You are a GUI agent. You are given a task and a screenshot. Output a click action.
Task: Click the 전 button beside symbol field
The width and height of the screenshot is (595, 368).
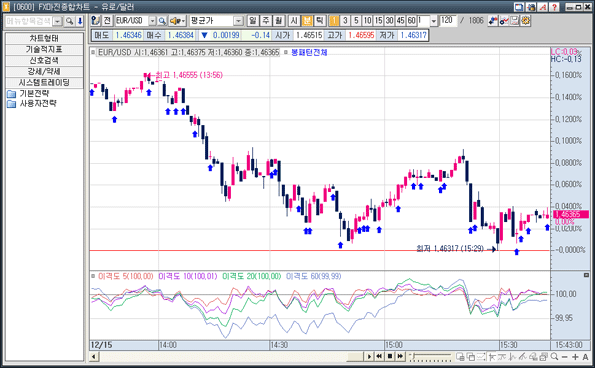107,20
